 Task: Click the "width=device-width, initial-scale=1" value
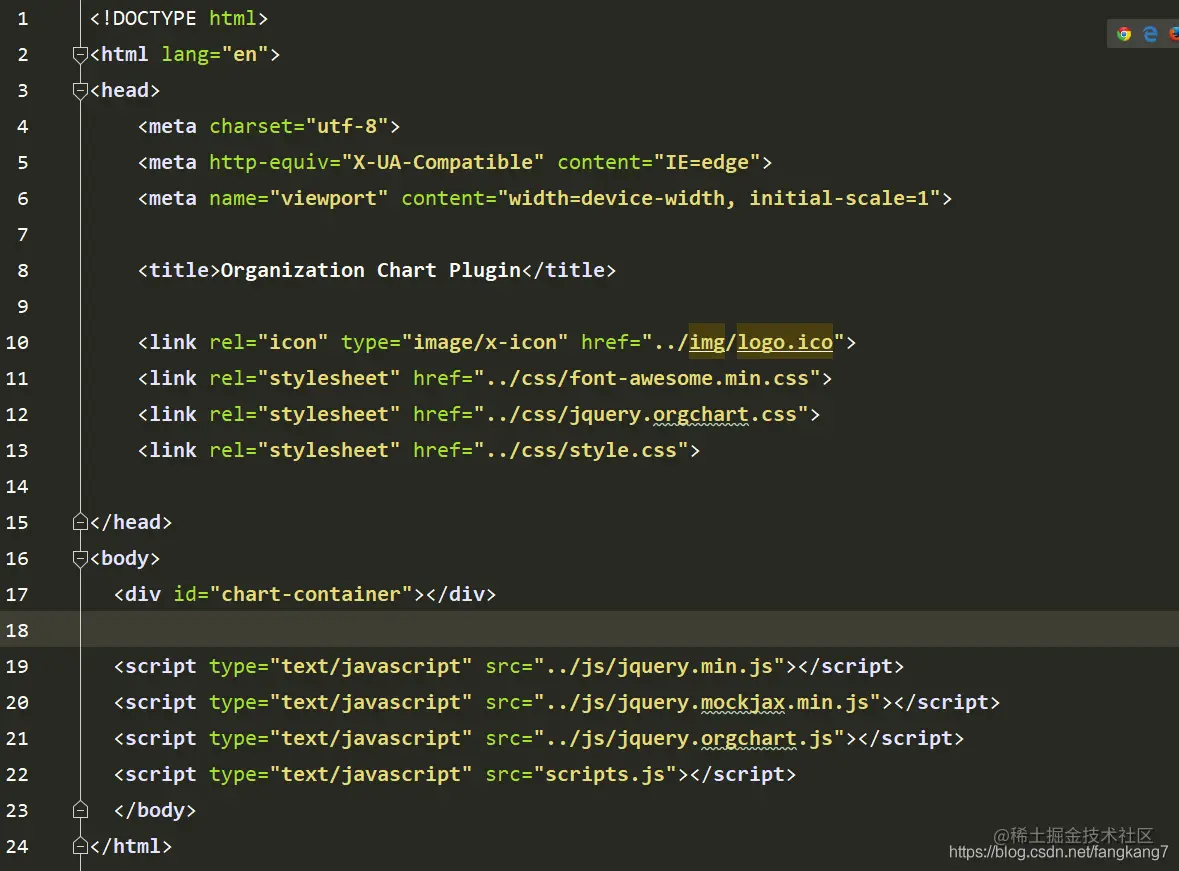click(719, 199)
